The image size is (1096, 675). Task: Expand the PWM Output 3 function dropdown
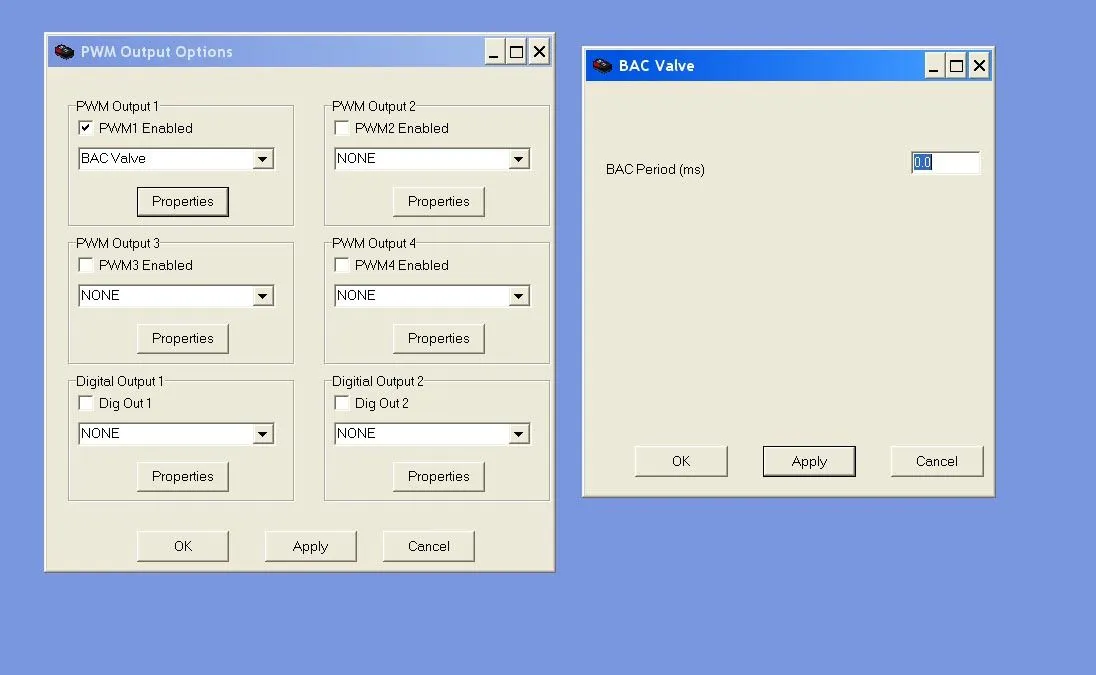click(262, 296)
